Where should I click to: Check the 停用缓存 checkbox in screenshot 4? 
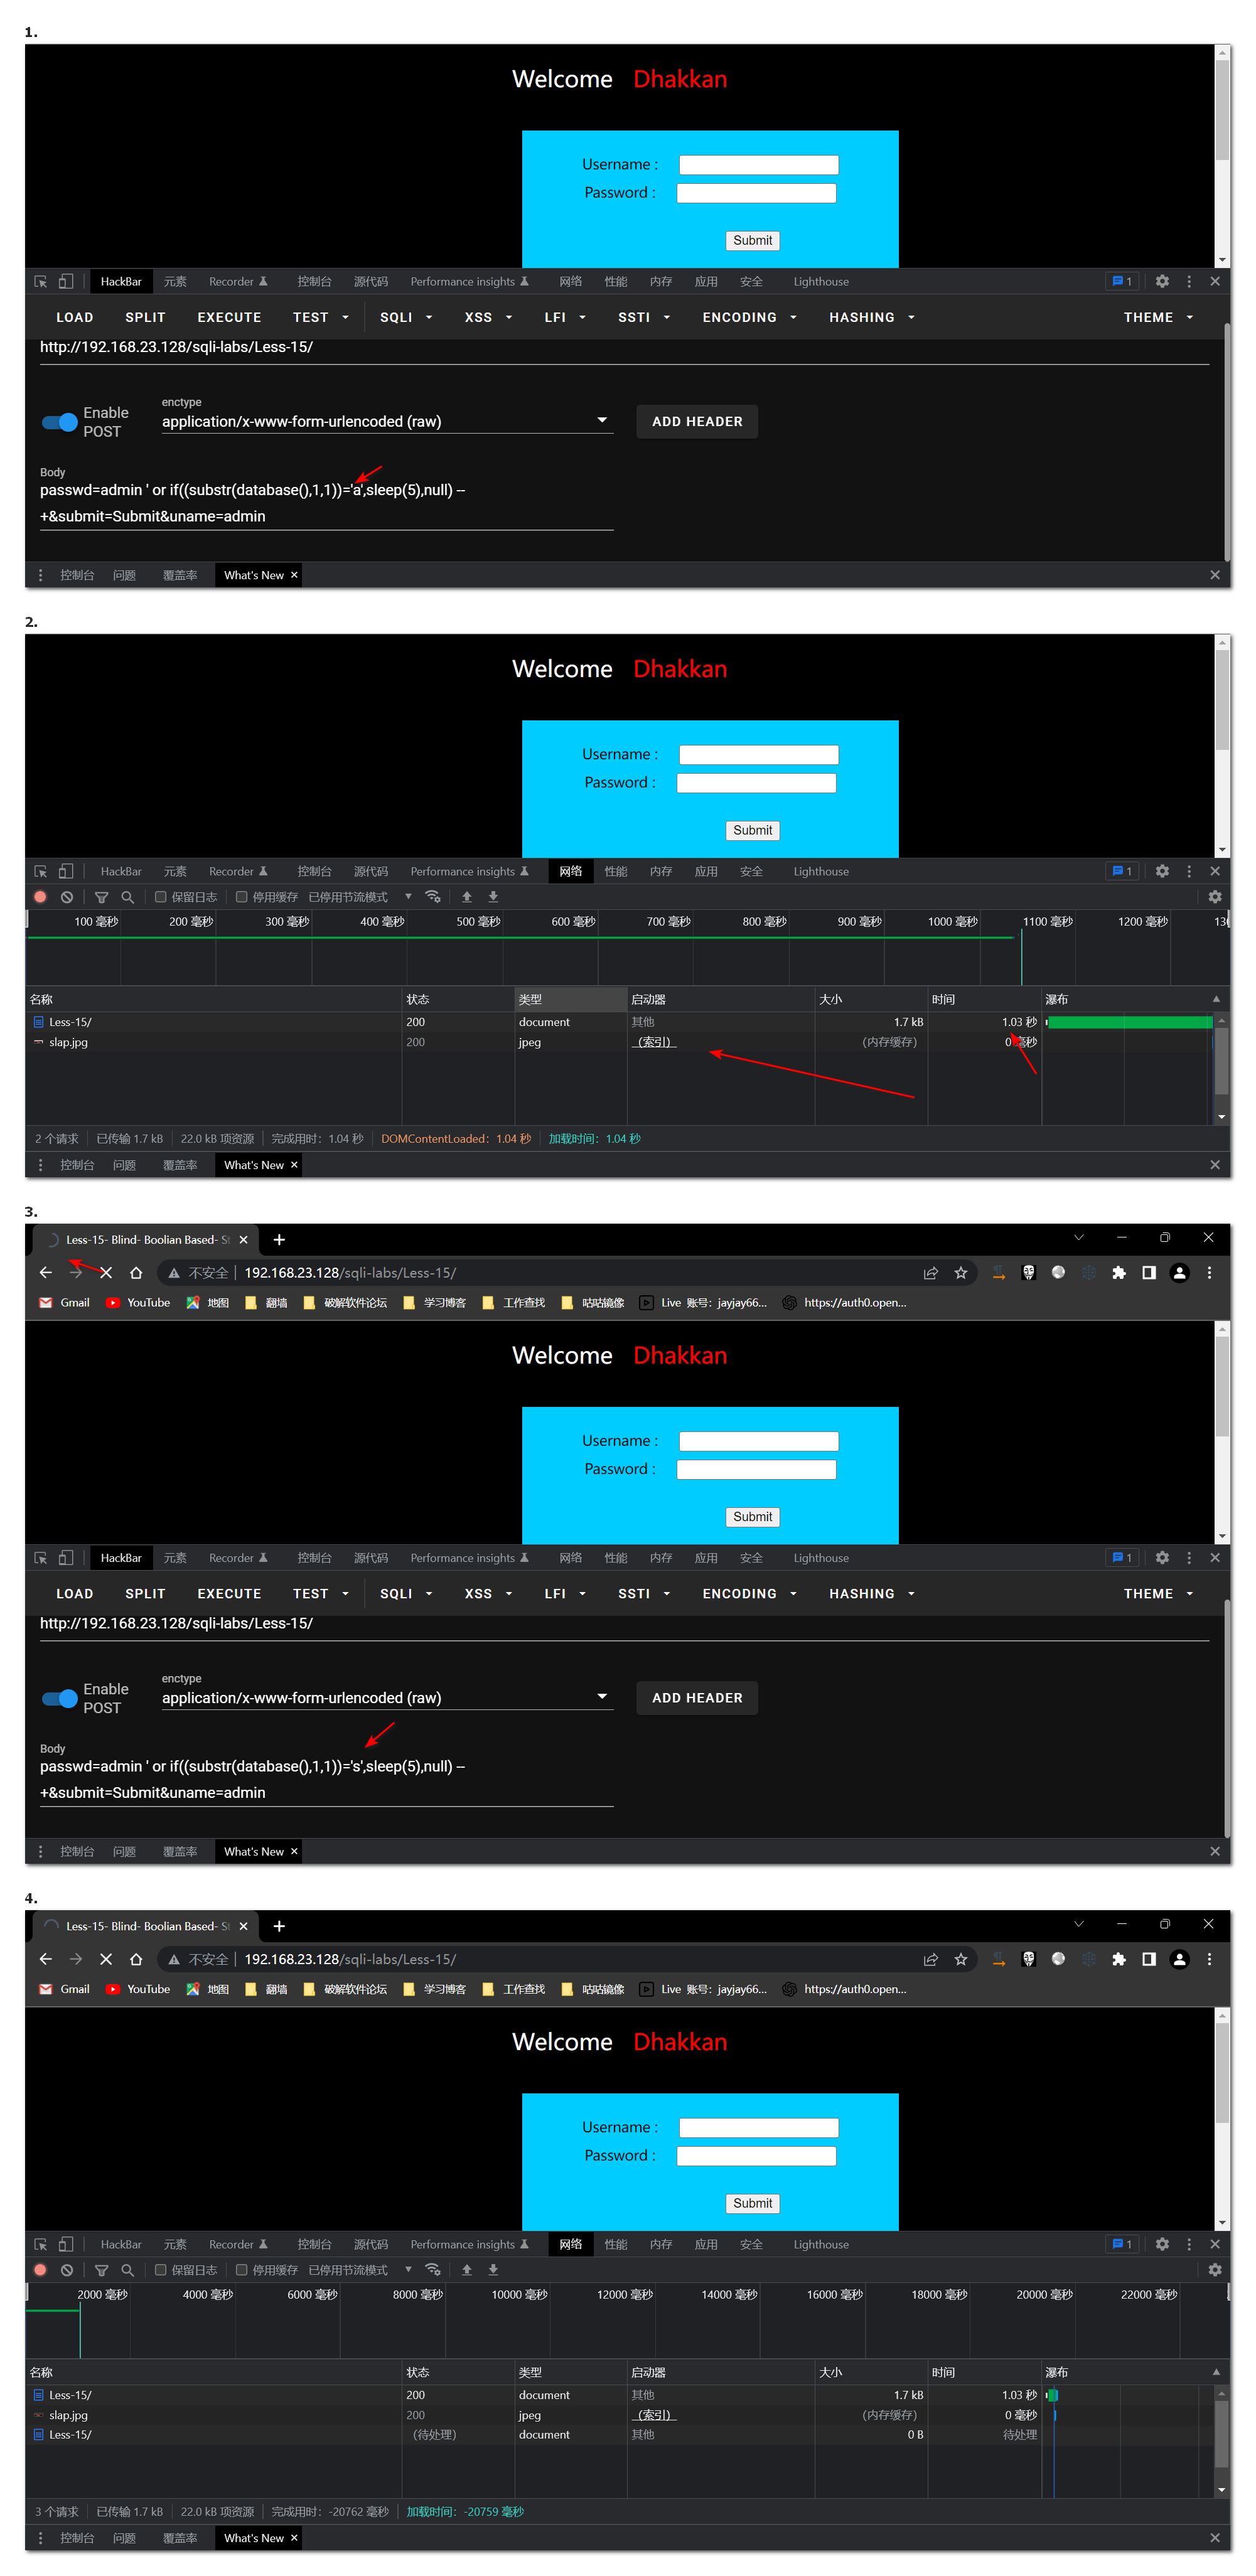pyautogui.click(x=241, y=2270)
